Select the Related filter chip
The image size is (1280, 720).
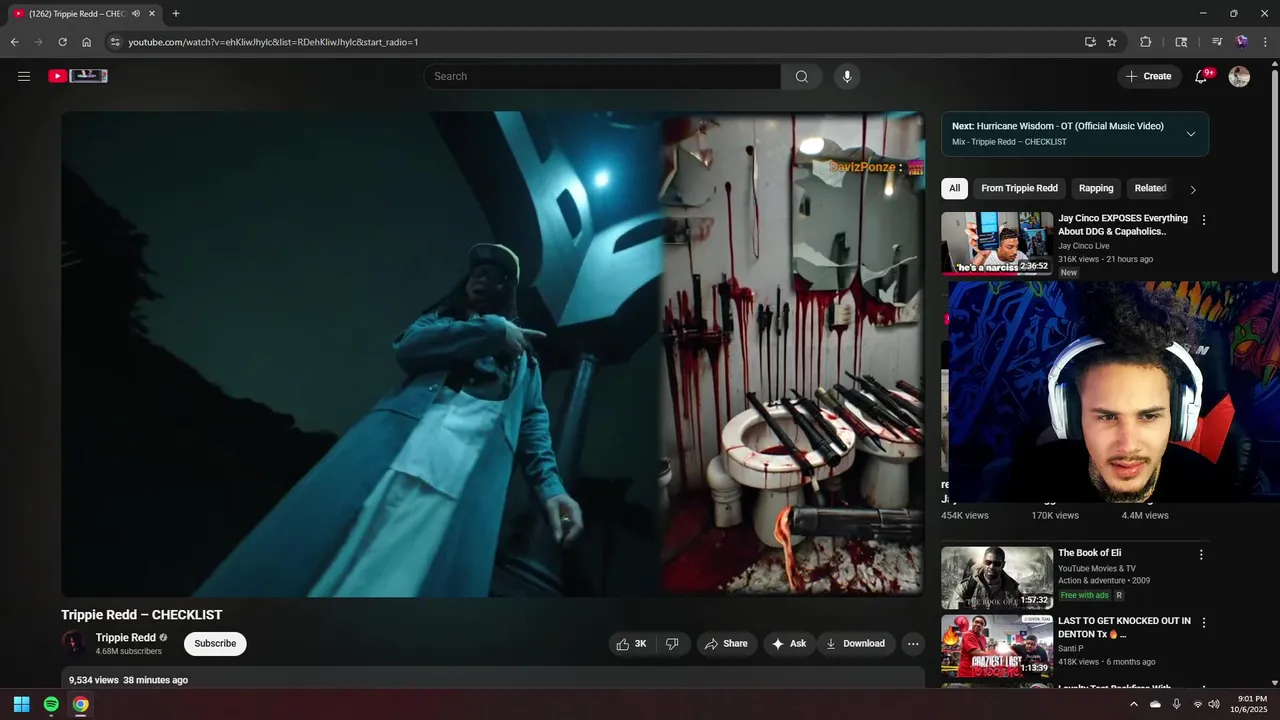[1150, 188]
